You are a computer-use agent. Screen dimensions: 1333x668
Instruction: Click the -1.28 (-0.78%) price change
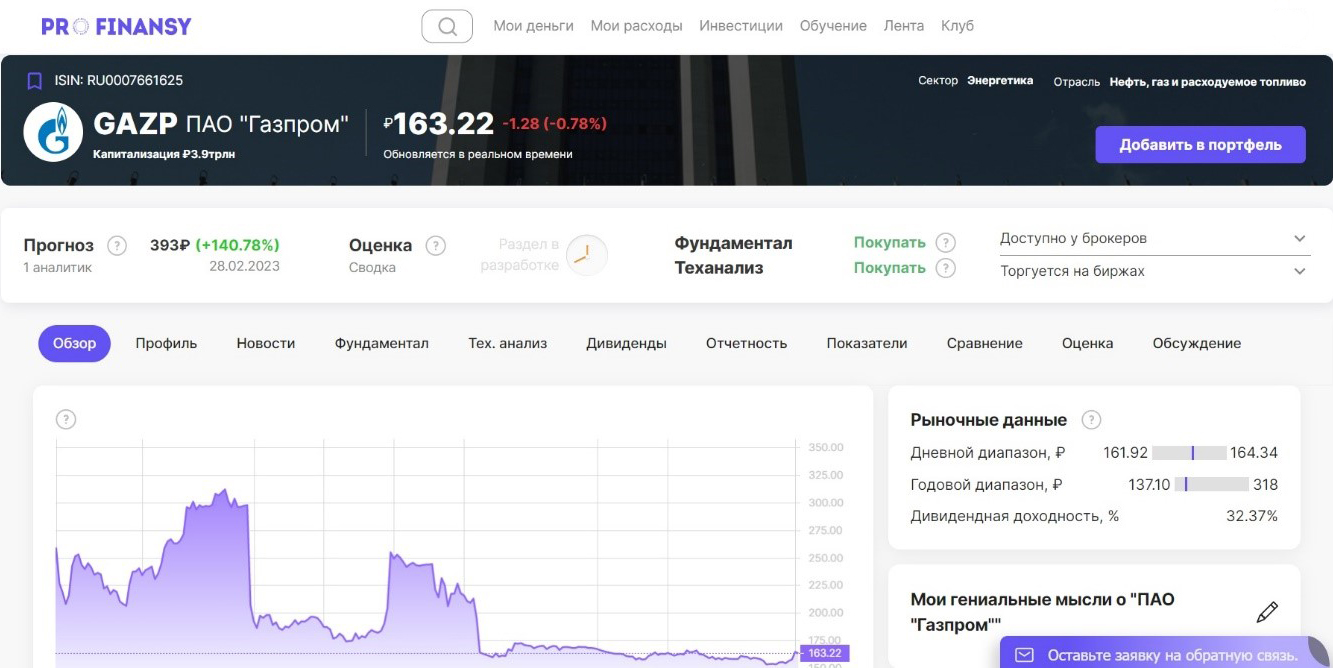pyautogui.click(x=554, y=124)
